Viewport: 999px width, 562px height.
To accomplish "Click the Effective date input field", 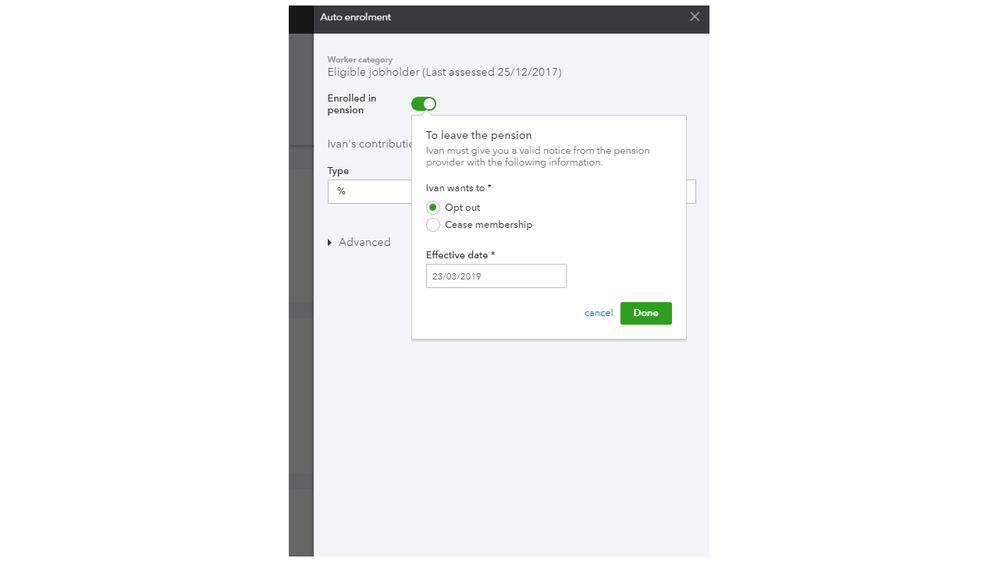I will tap(496, 276).
